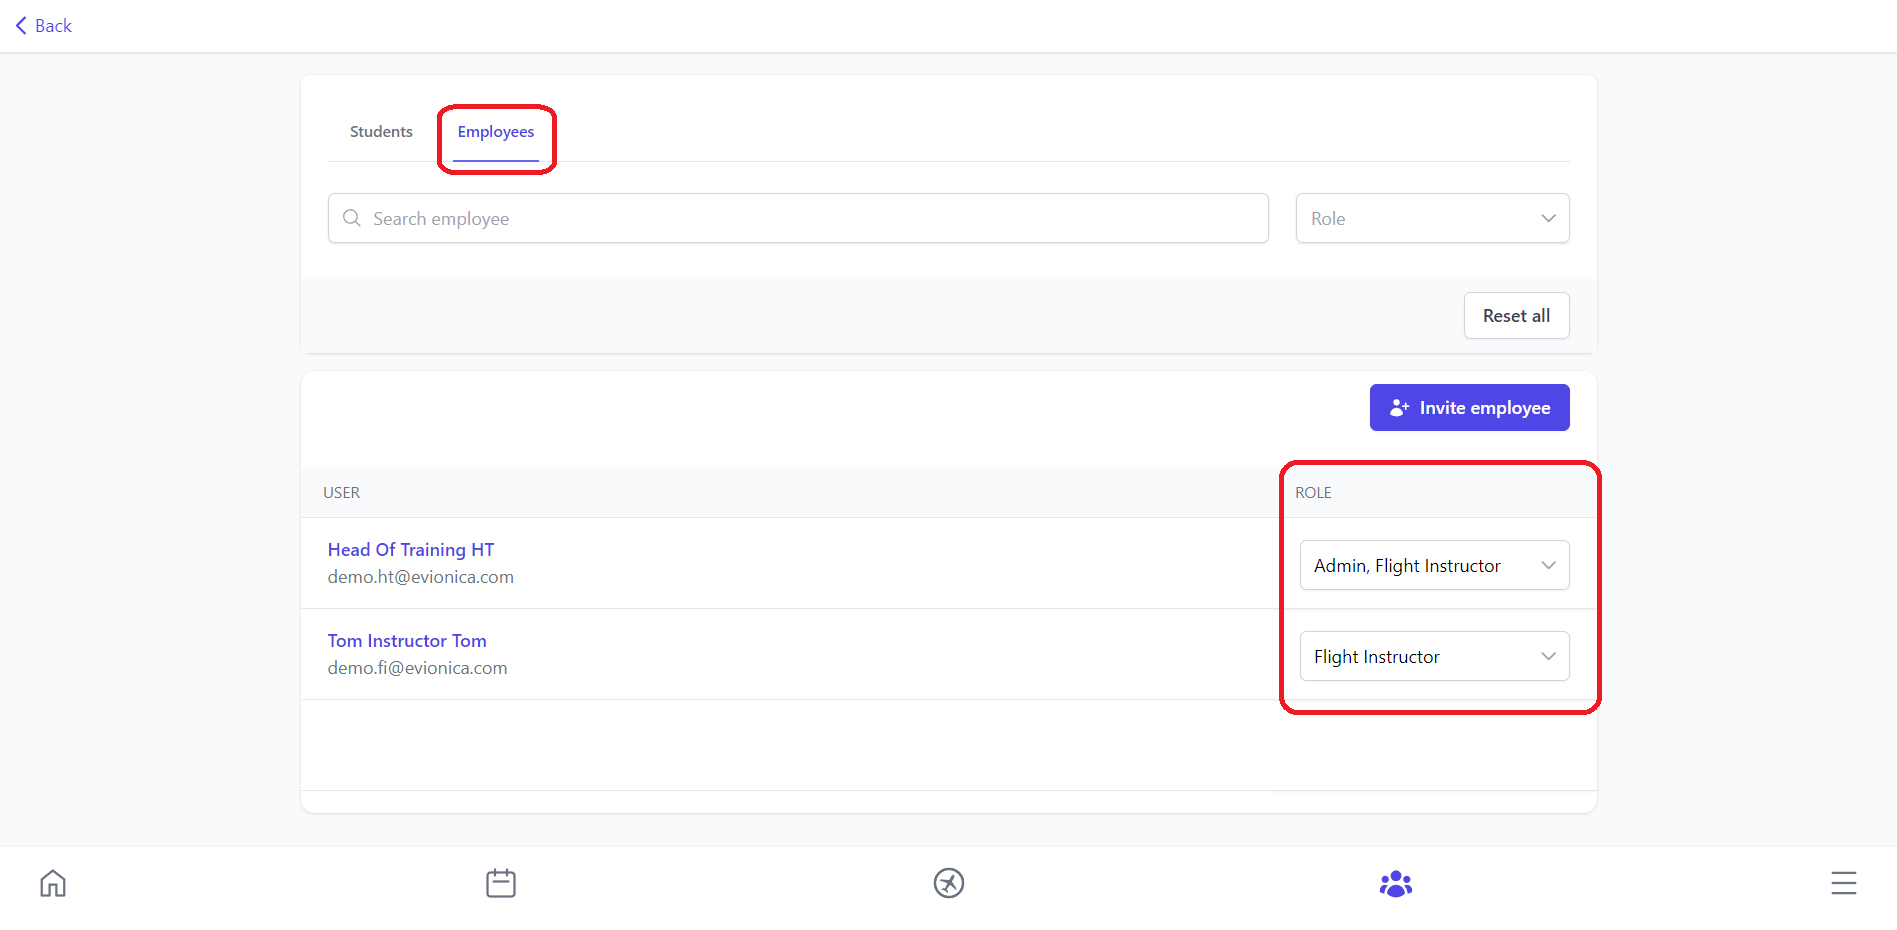Click the demo.fi@evionica.com email text
The width and height of the screenshot is (1897, 930).
(418, 668)
